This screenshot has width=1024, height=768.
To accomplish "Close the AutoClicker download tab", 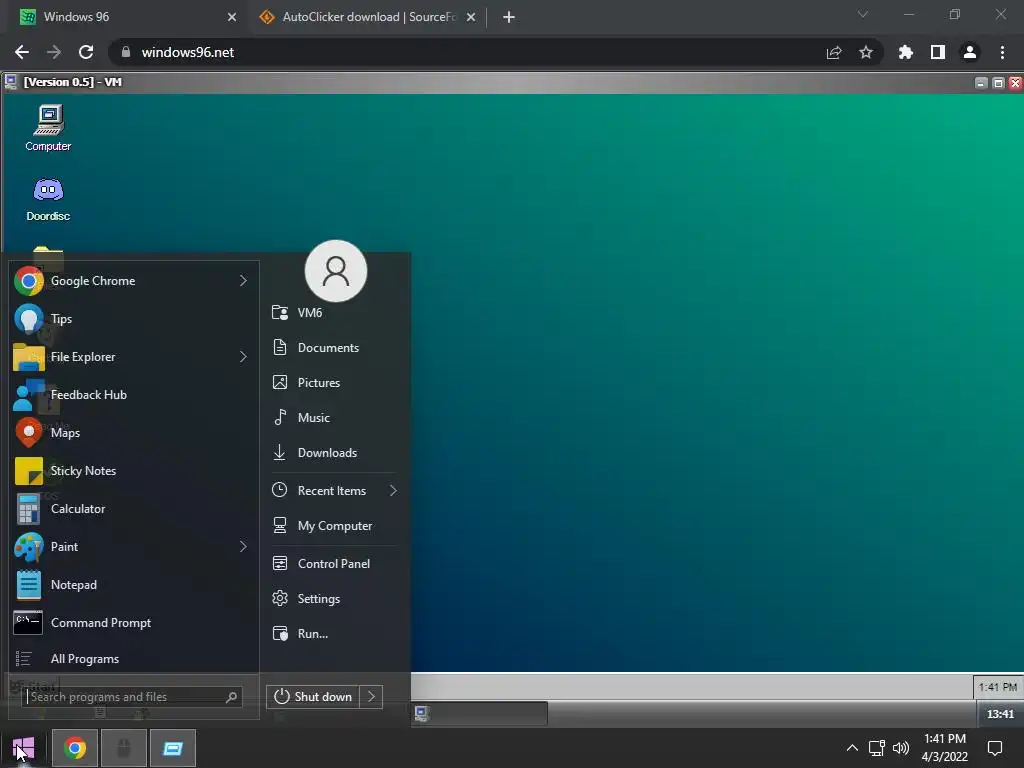I will (x=471, y=17).
